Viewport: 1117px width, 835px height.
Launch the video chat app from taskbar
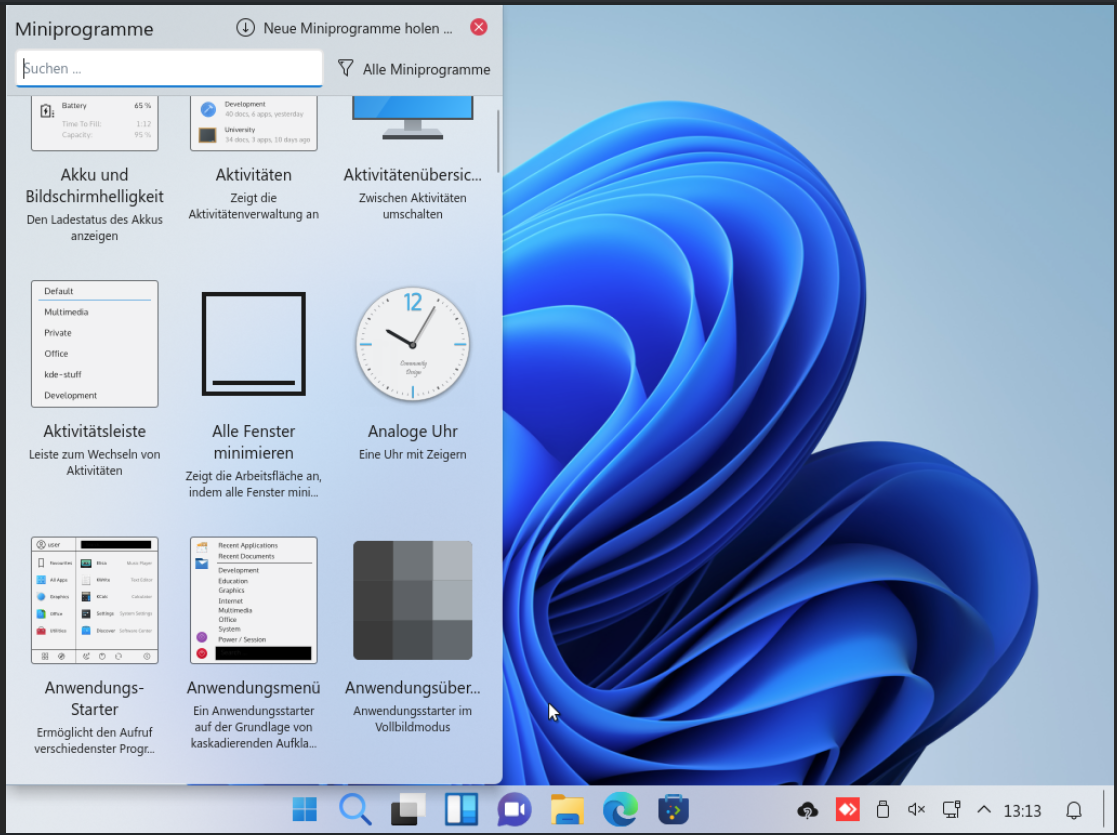(x=514, y=809)
